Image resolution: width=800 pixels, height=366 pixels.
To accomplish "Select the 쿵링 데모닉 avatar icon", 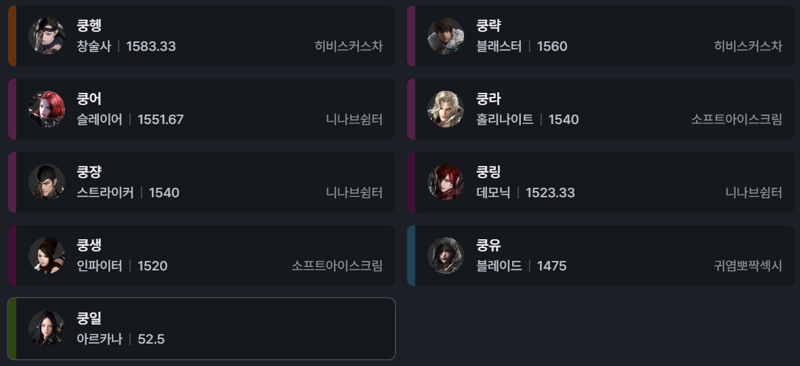I will (x=445, y=182).
